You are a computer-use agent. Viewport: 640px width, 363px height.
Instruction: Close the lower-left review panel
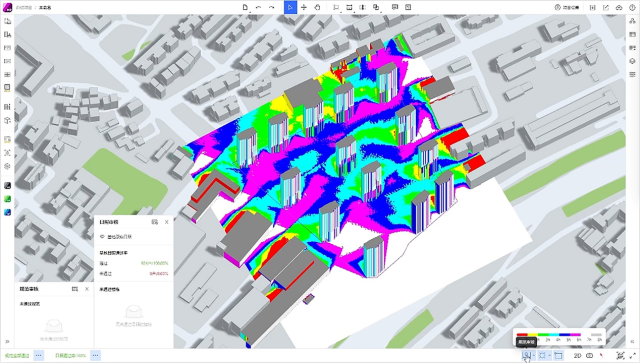[x=87, y=289]
